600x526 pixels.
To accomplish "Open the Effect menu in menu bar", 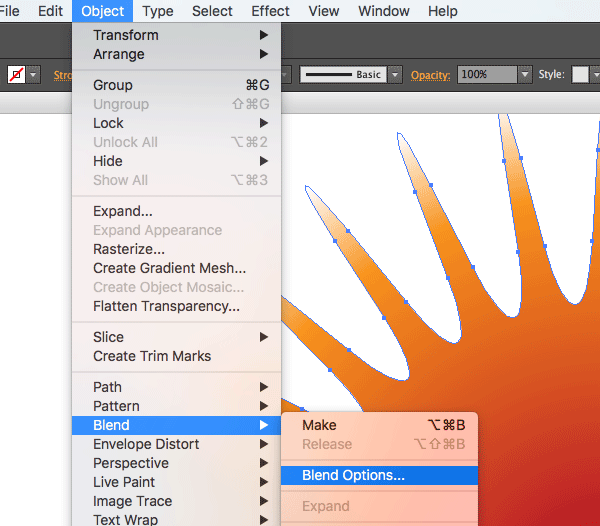I will click(270, 11).
